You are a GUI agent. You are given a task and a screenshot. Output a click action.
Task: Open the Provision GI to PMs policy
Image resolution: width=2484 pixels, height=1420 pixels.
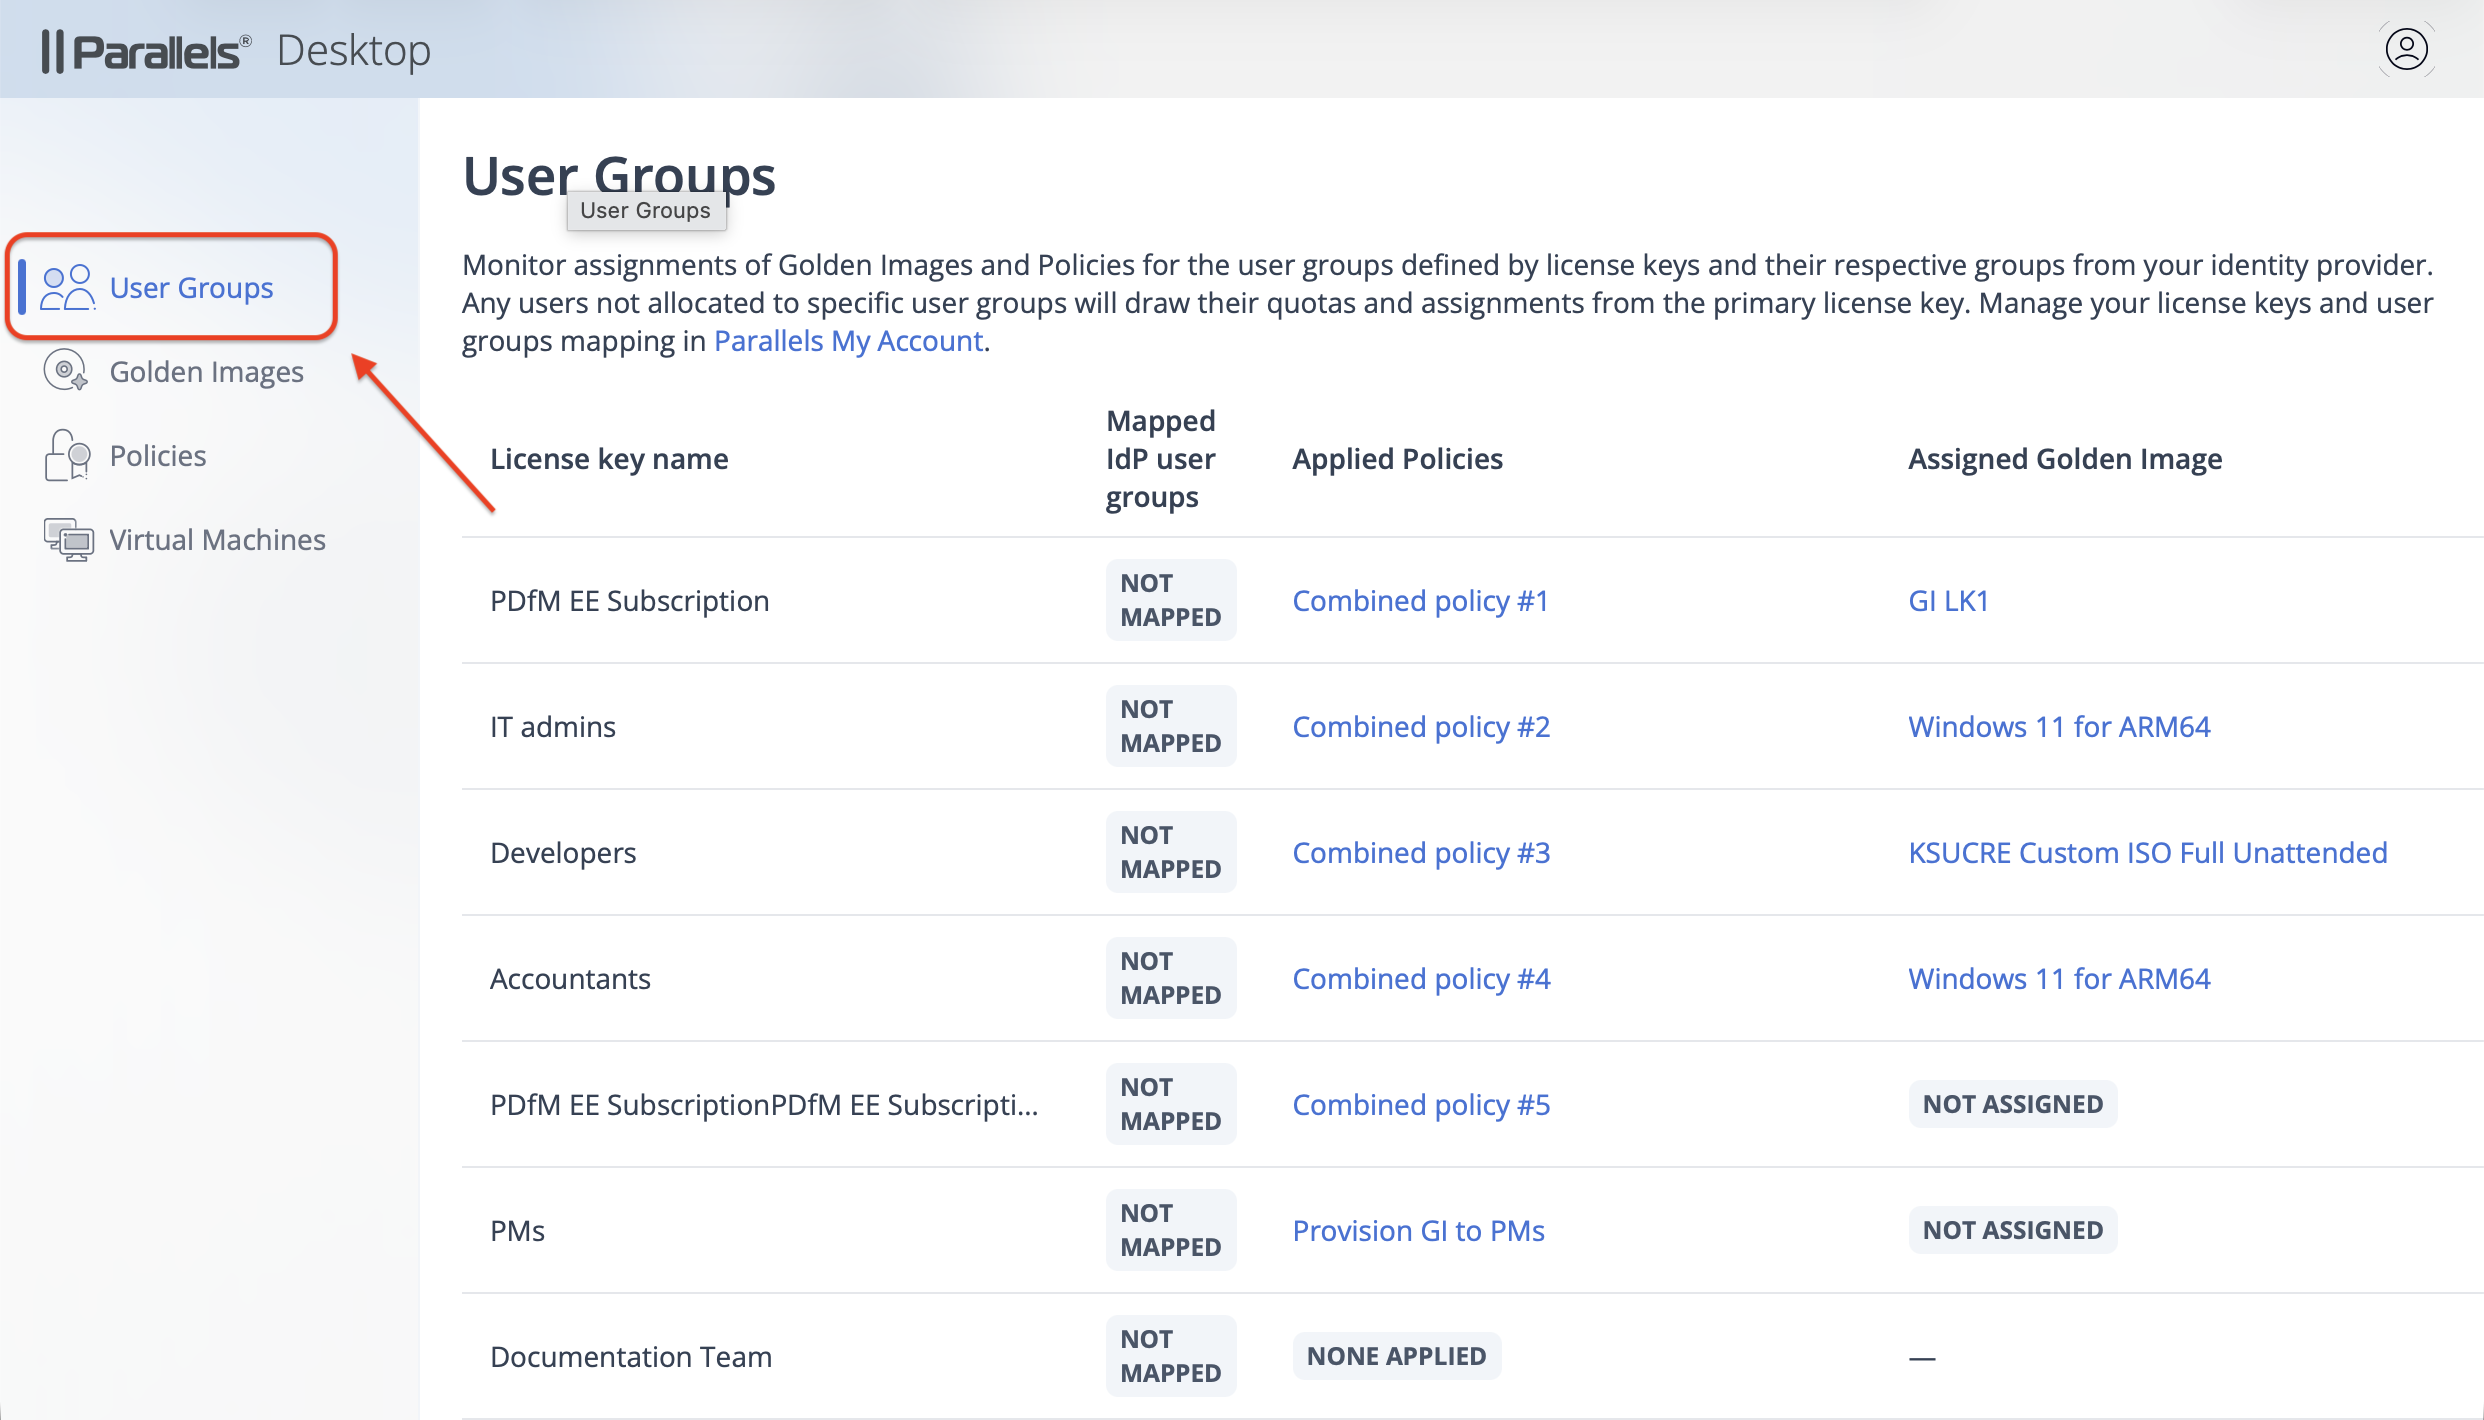click(1418, 1231)
